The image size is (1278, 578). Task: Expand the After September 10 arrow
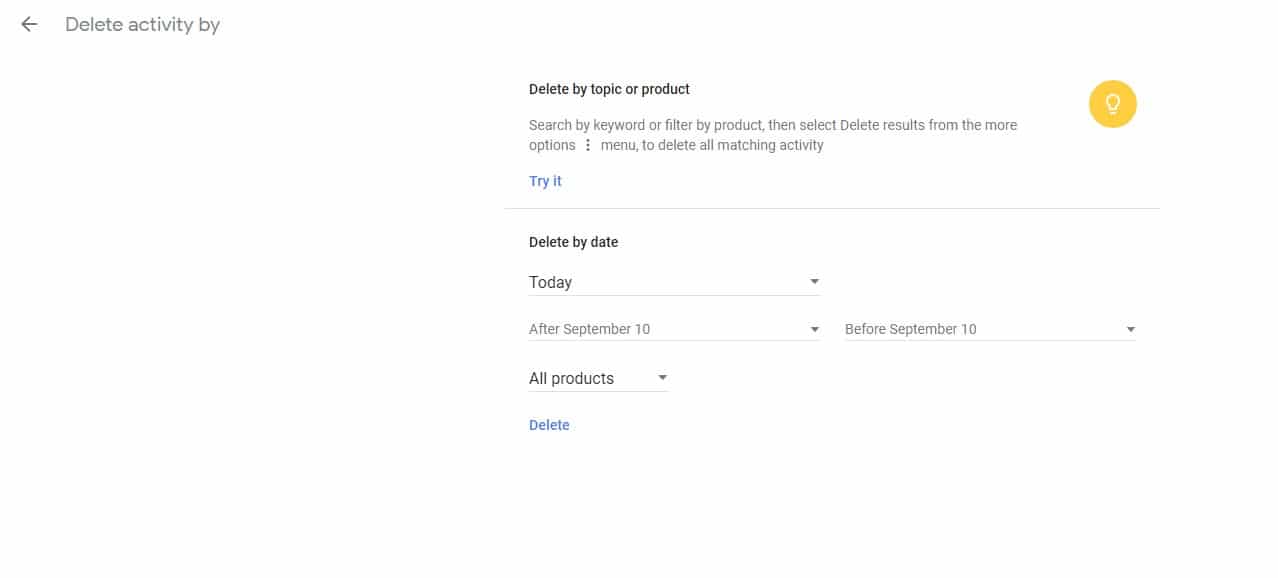[x=814, y=329]
